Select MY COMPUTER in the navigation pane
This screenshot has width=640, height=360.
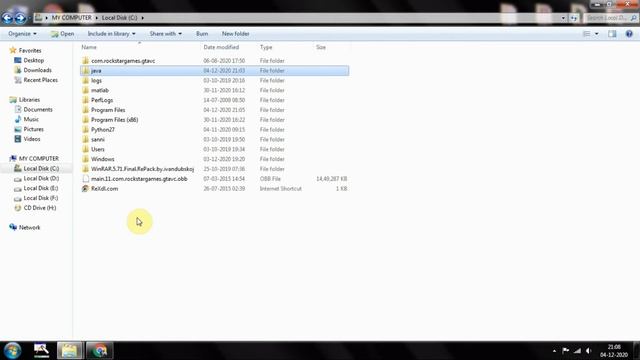38,158
